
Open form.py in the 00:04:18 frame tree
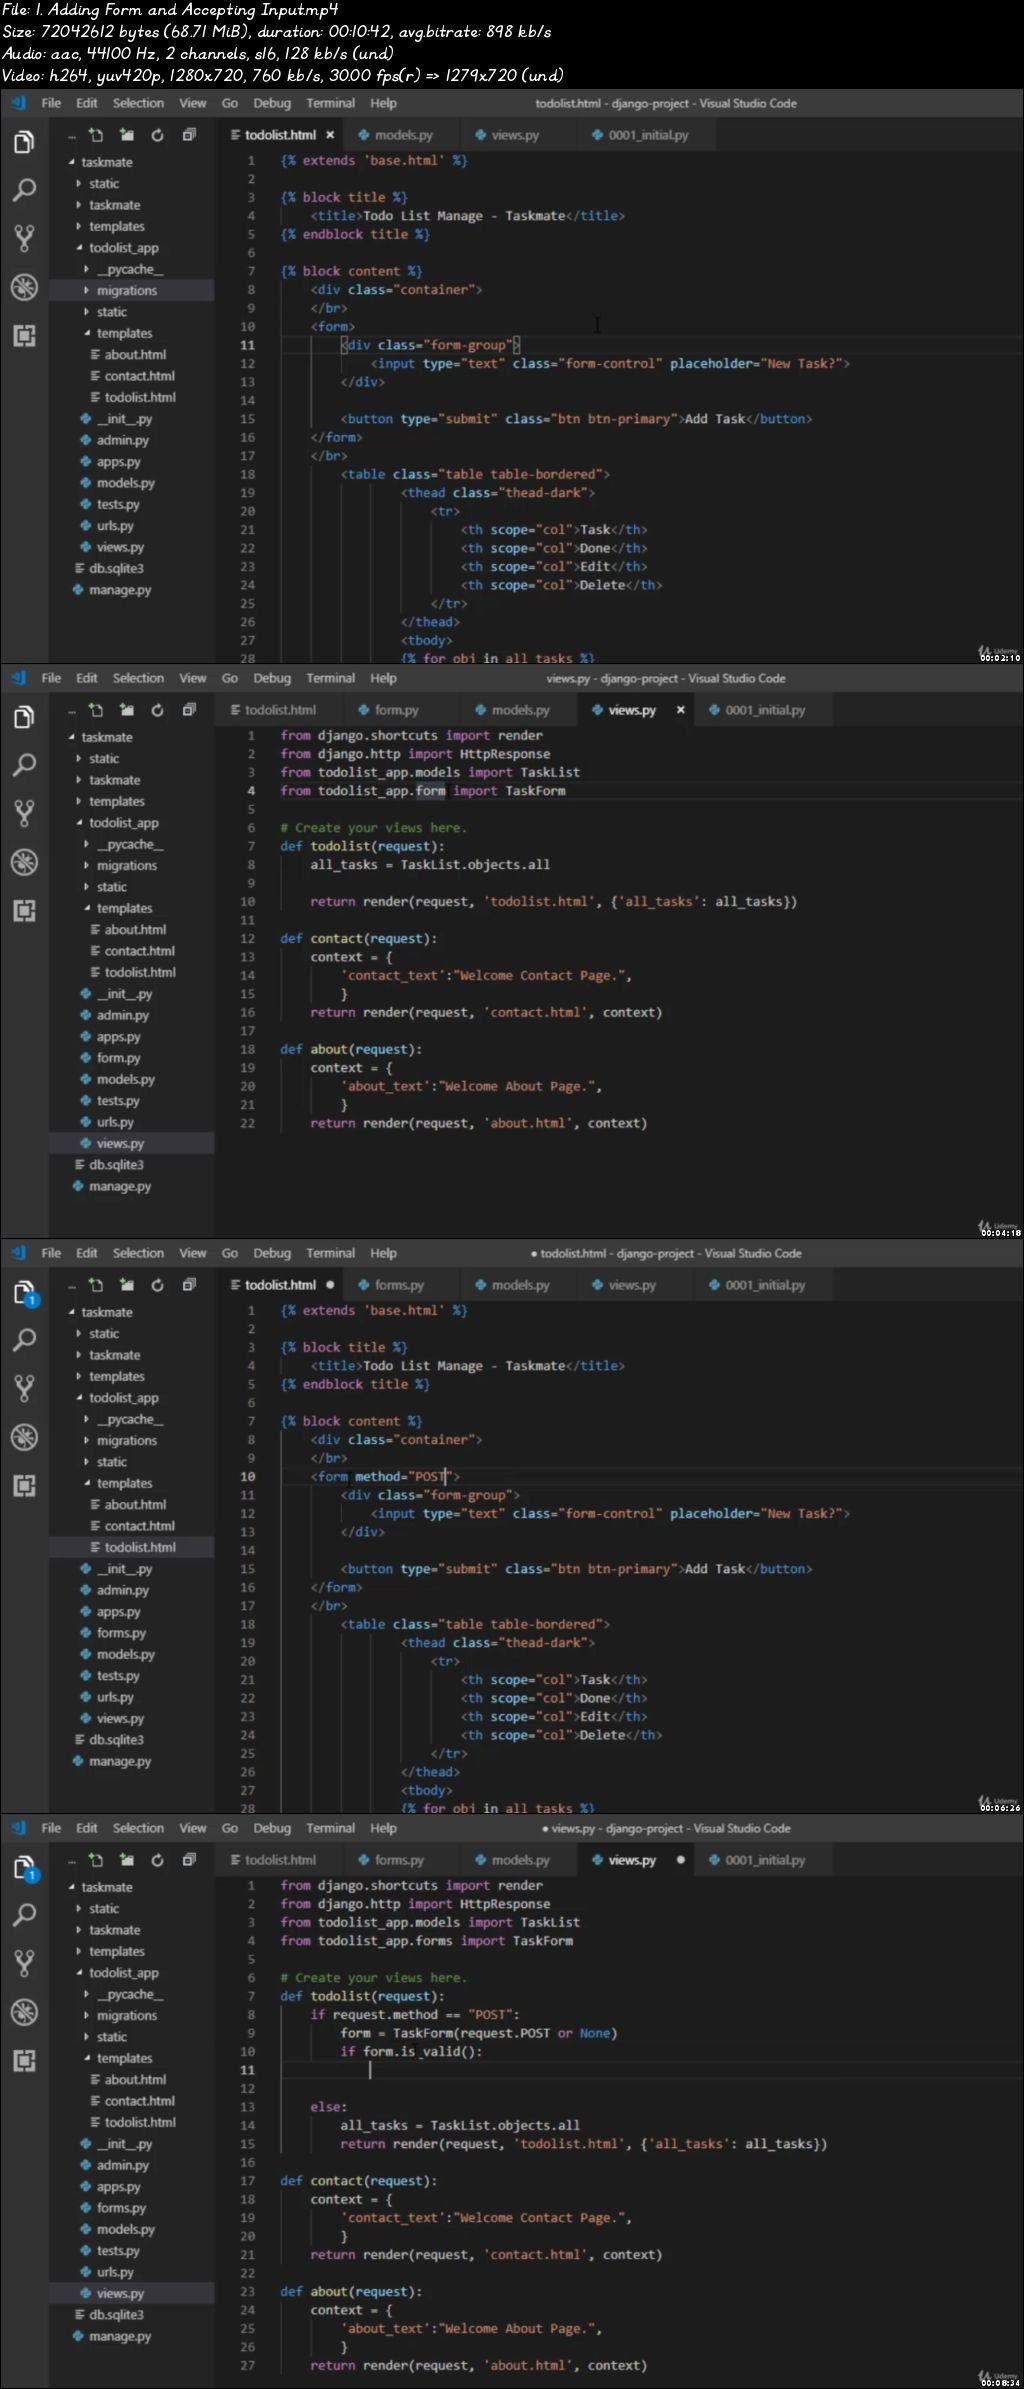(x=118, y=1058)
